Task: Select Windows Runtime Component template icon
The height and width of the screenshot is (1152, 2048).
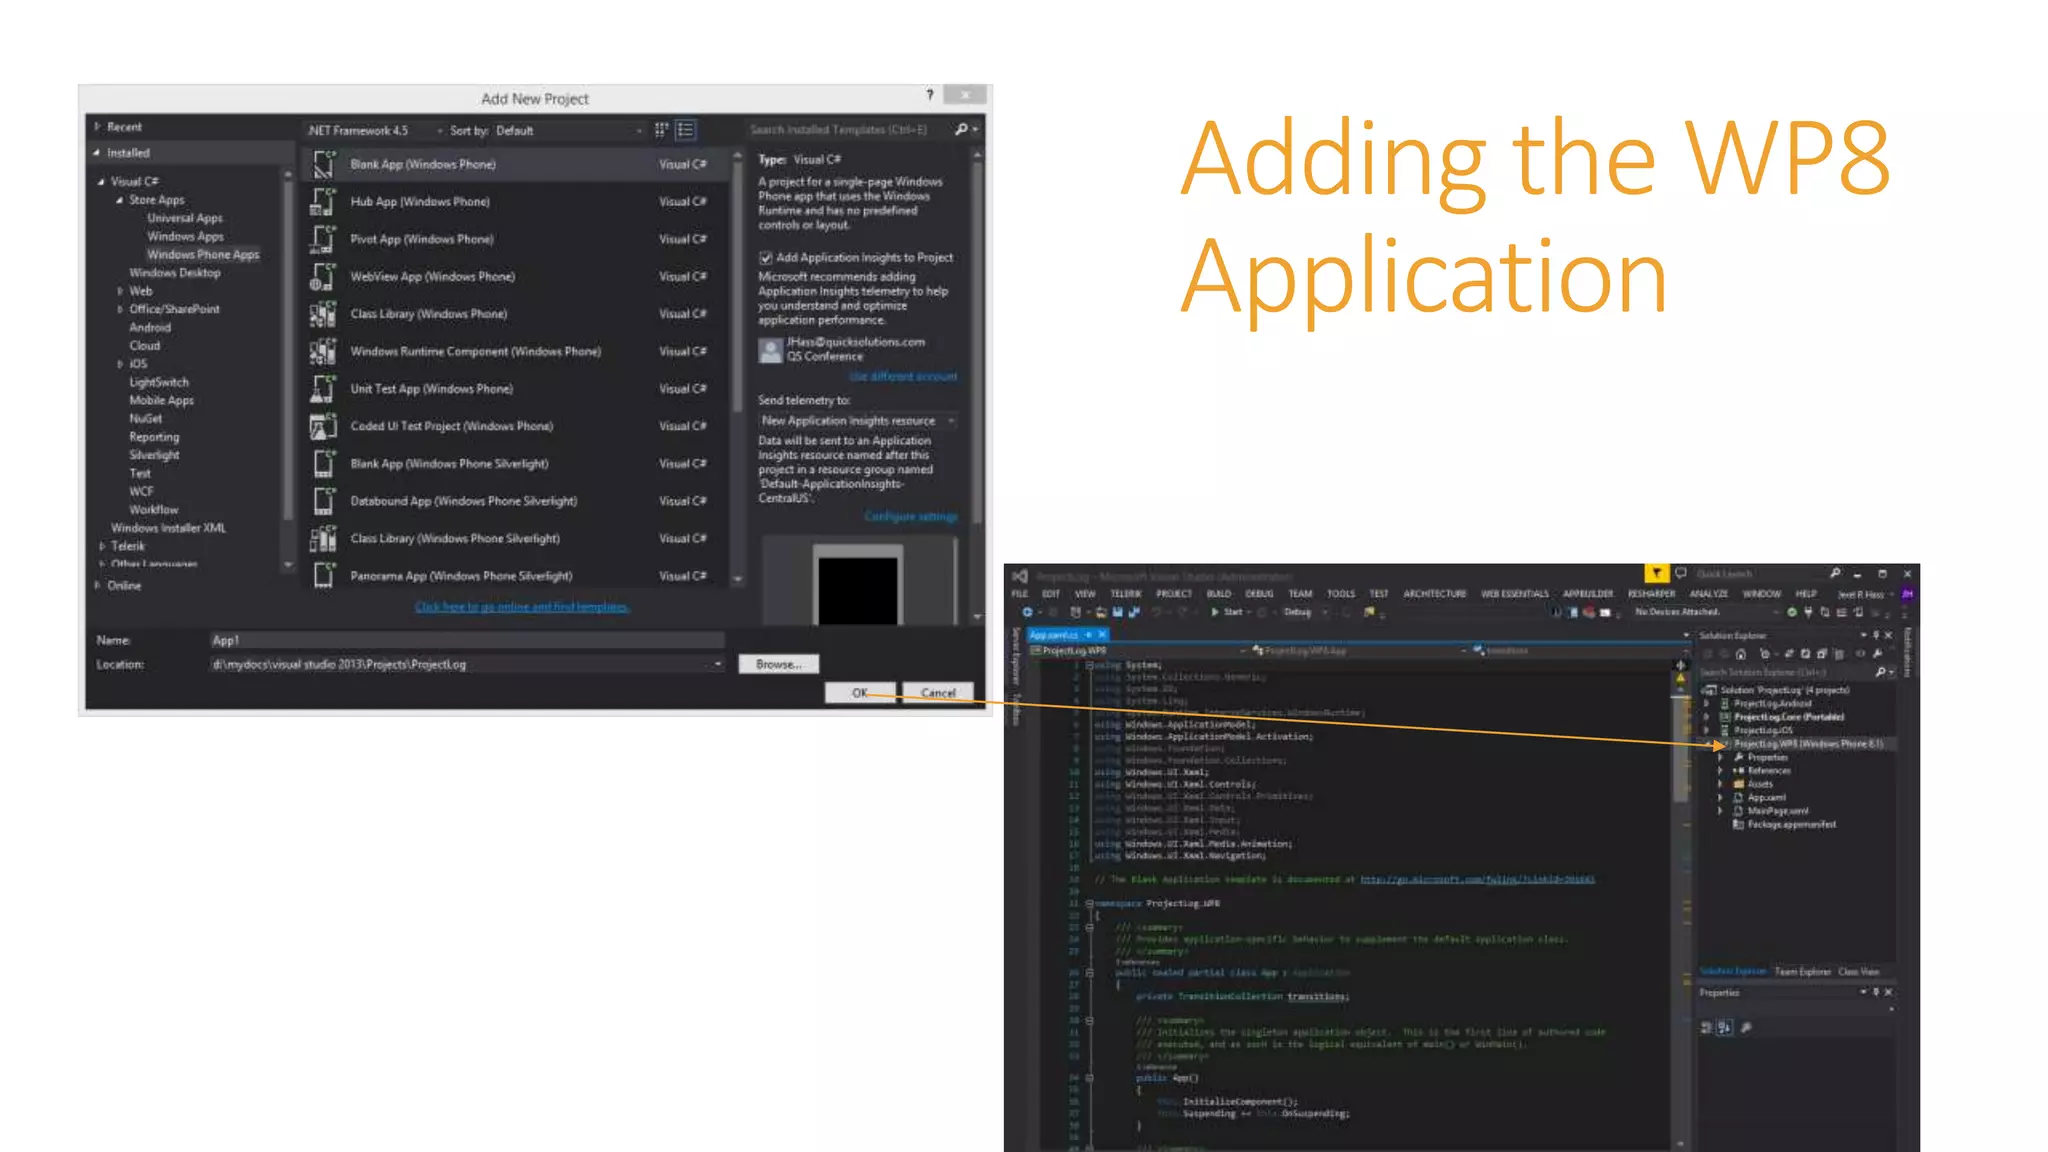Action: click(x=322, y=351)
